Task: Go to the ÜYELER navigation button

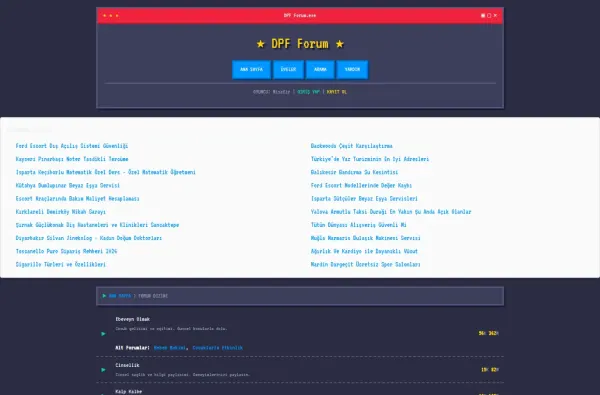Action: (x=289, y=70)
